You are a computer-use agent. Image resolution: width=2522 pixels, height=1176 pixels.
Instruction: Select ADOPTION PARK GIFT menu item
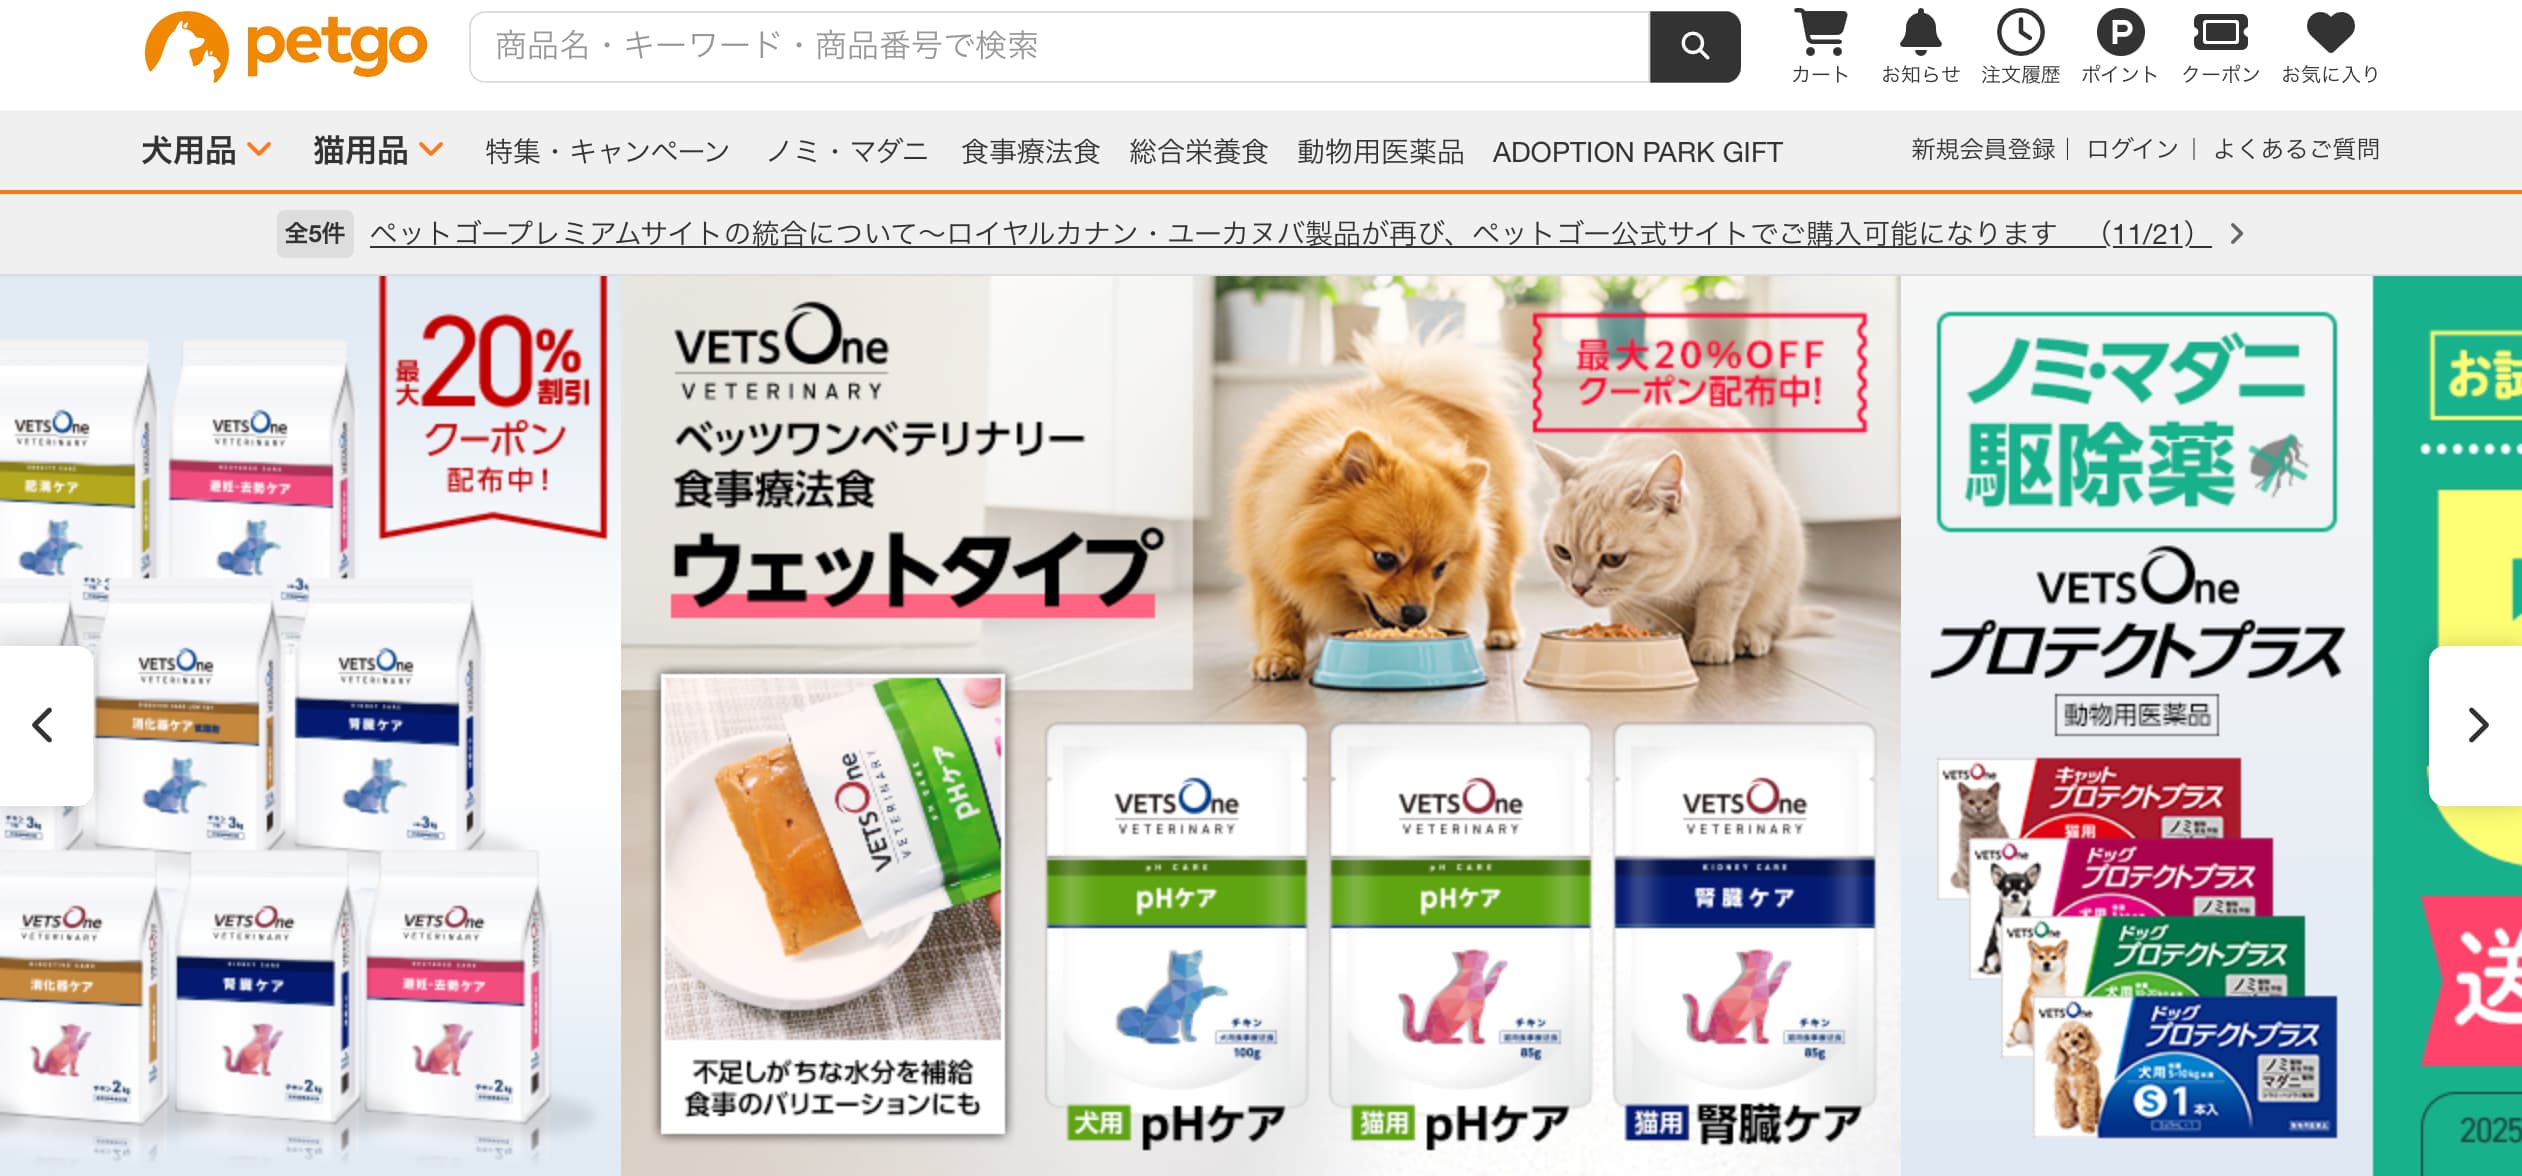click(x=1637, y=152)
